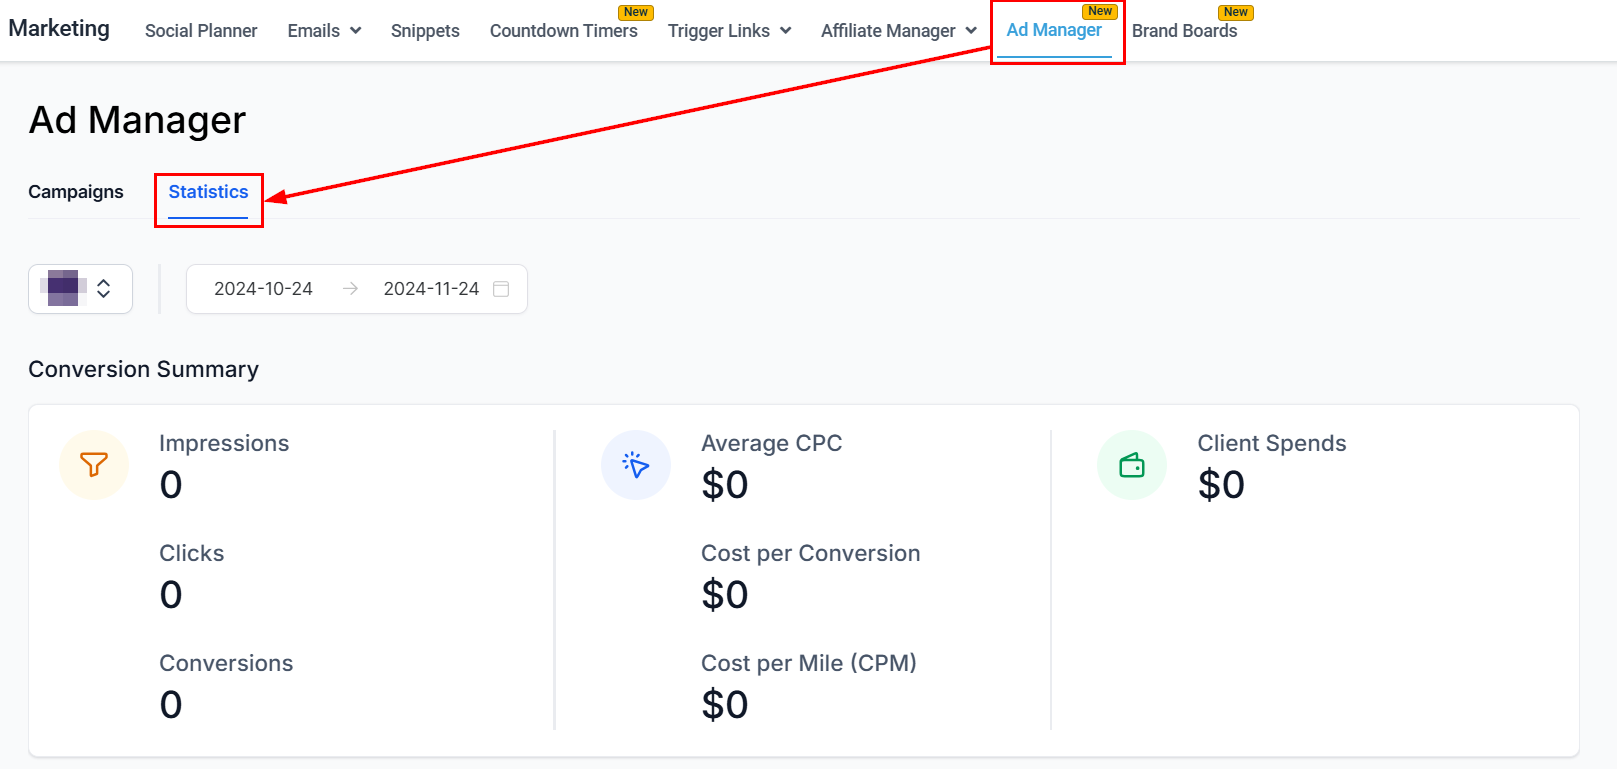Navigate to Brand Boards
Screen dimensions: 1617x769
1184,31
